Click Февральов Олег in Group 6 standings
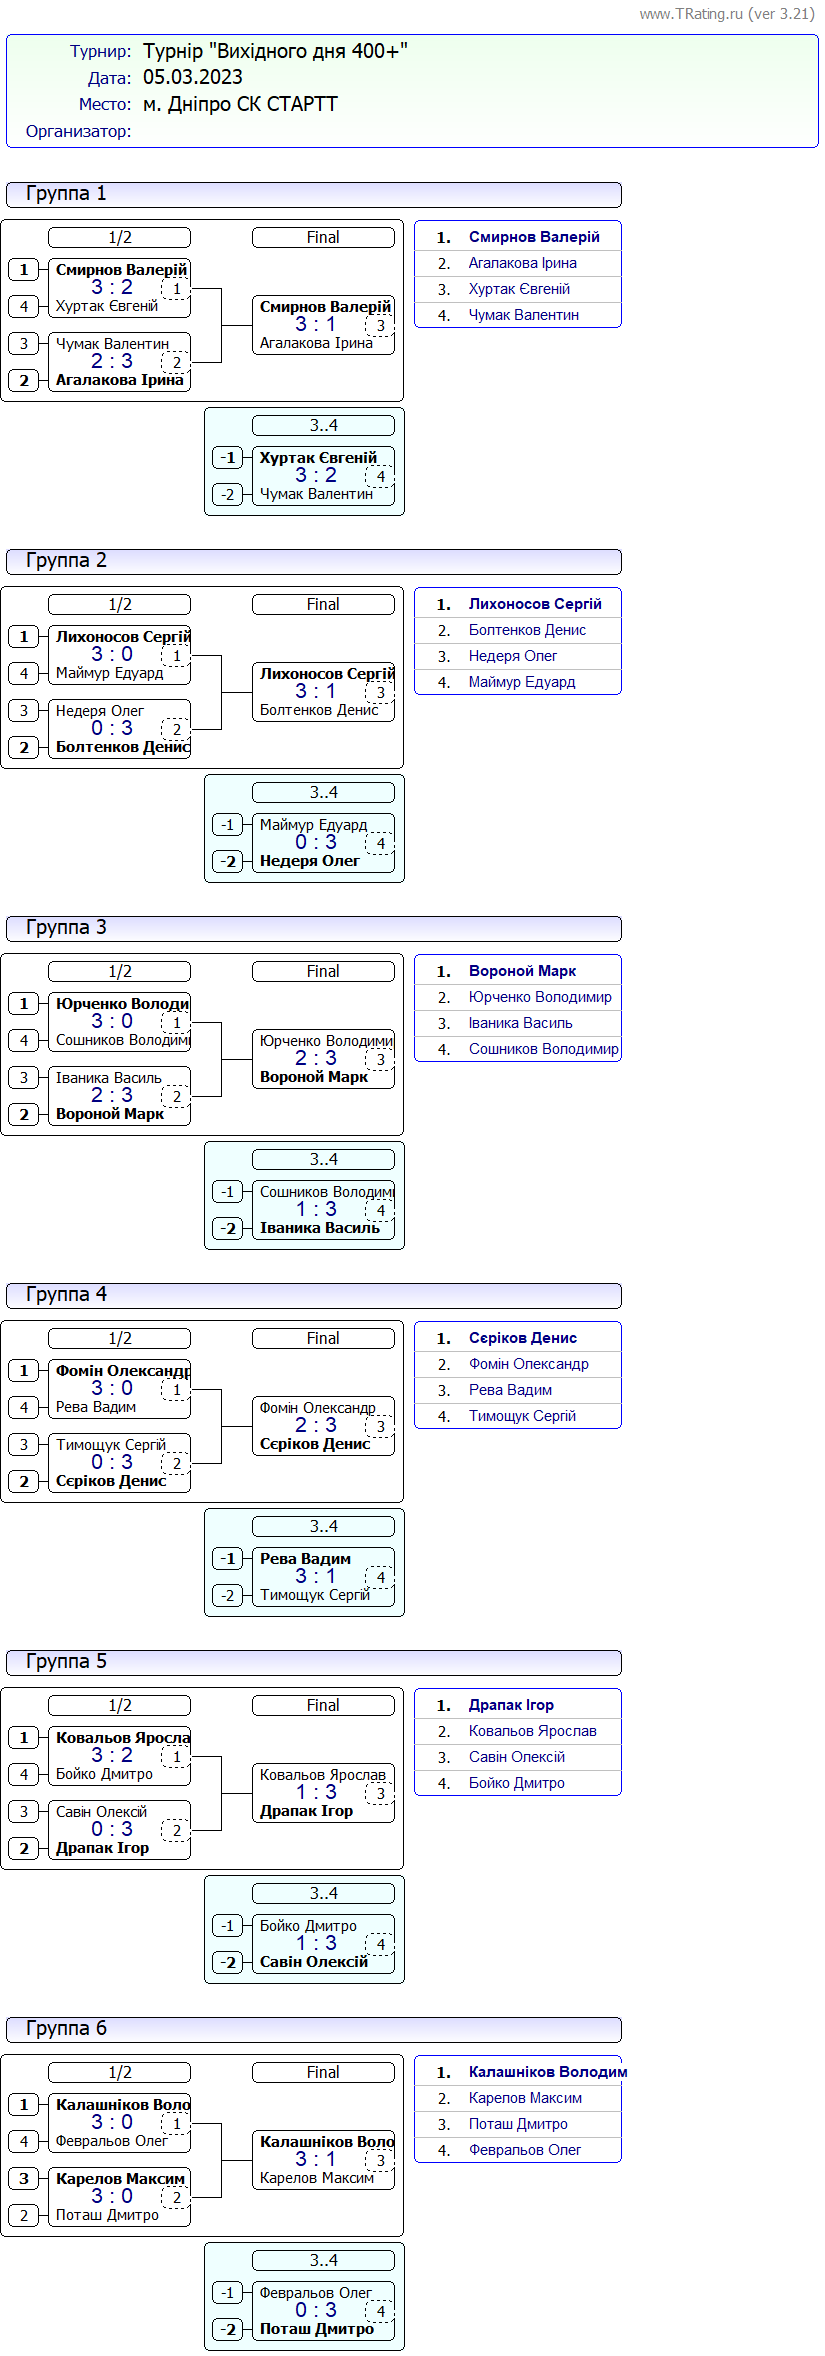The width and height of the screenshot is (825, 2356). click(x=524, y=2150)
